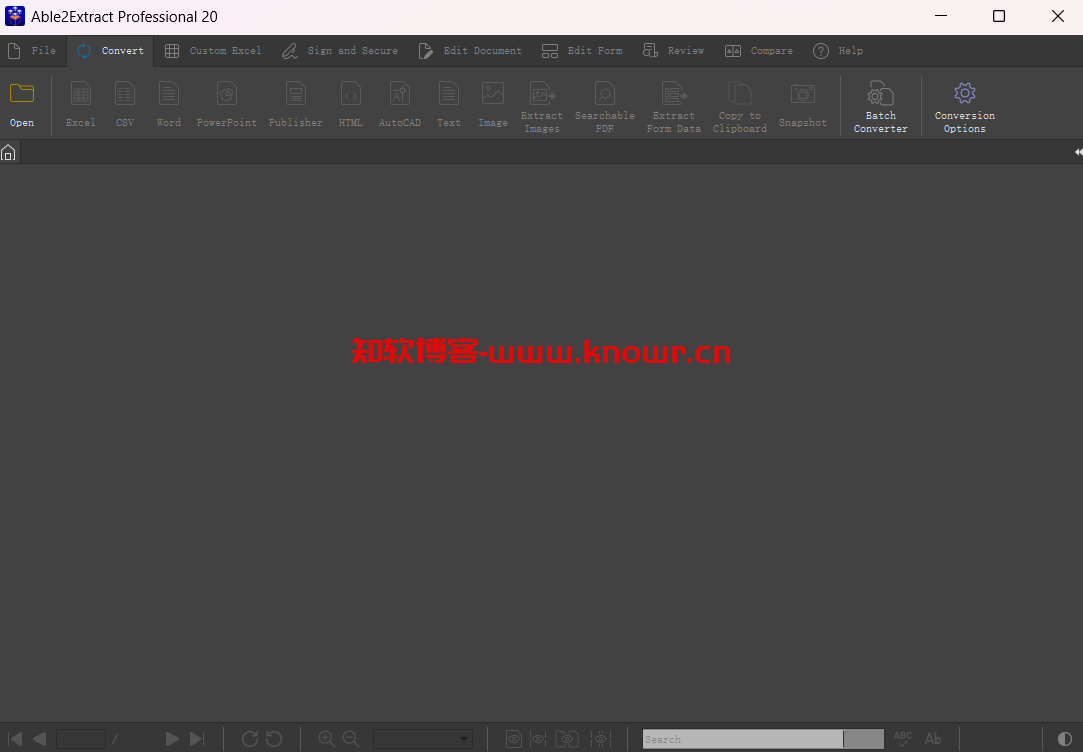Jump to the first page

(15, 739)
